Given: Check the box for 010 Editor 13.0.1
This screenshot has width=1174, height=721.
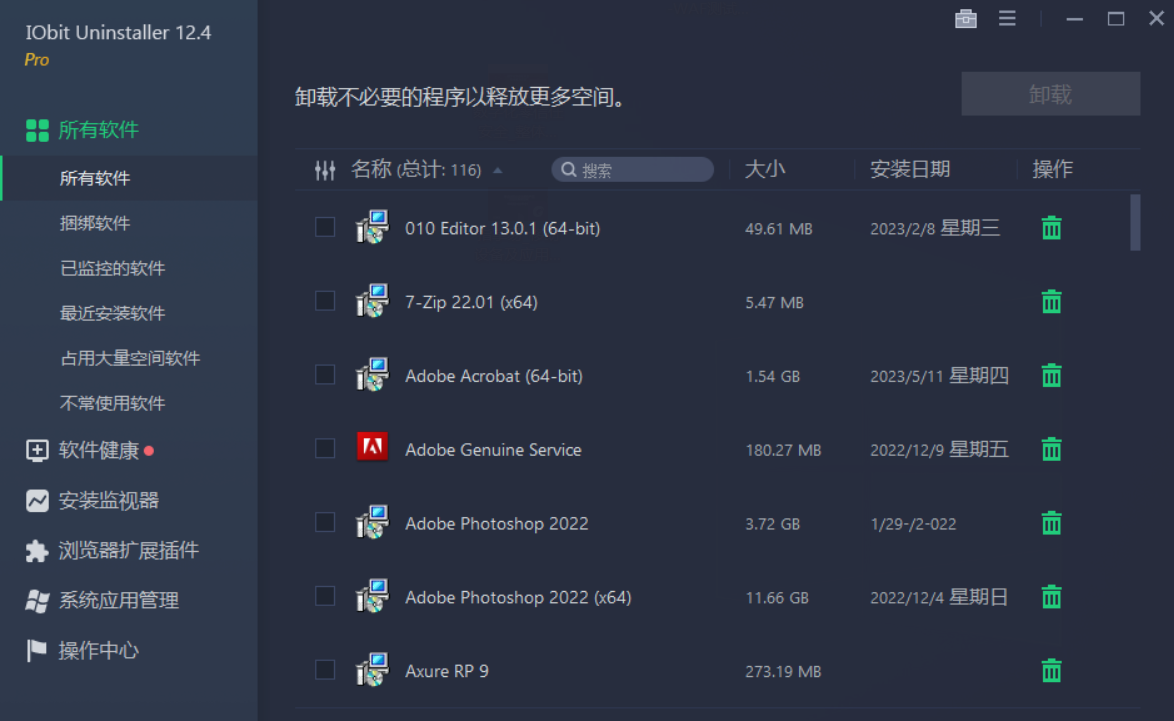Looking at the screenshot, I should click(x=325, y=227).
